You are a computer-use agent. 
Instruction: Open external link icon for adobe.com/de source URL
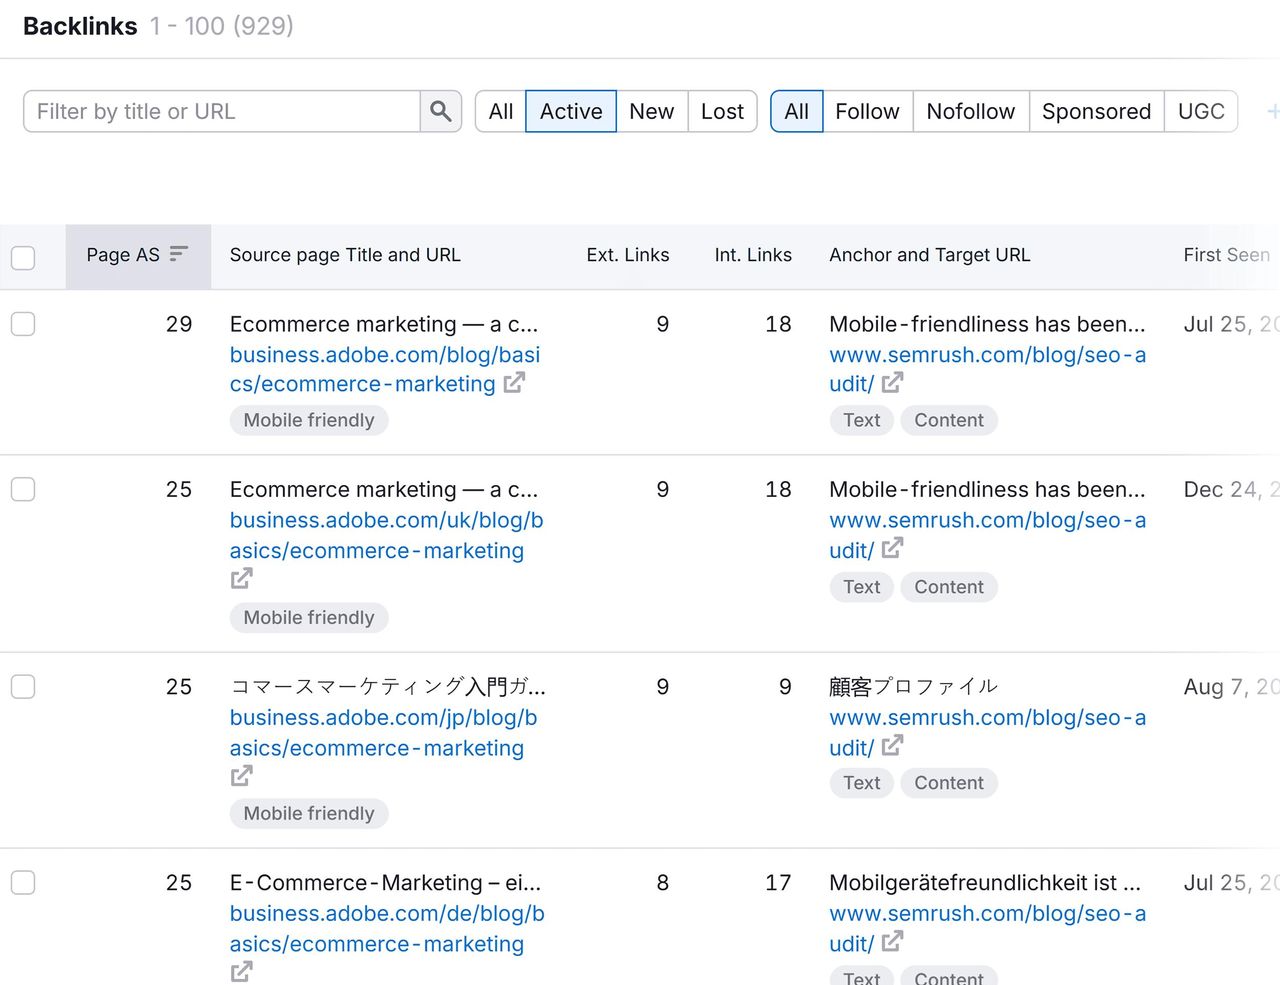242,971
